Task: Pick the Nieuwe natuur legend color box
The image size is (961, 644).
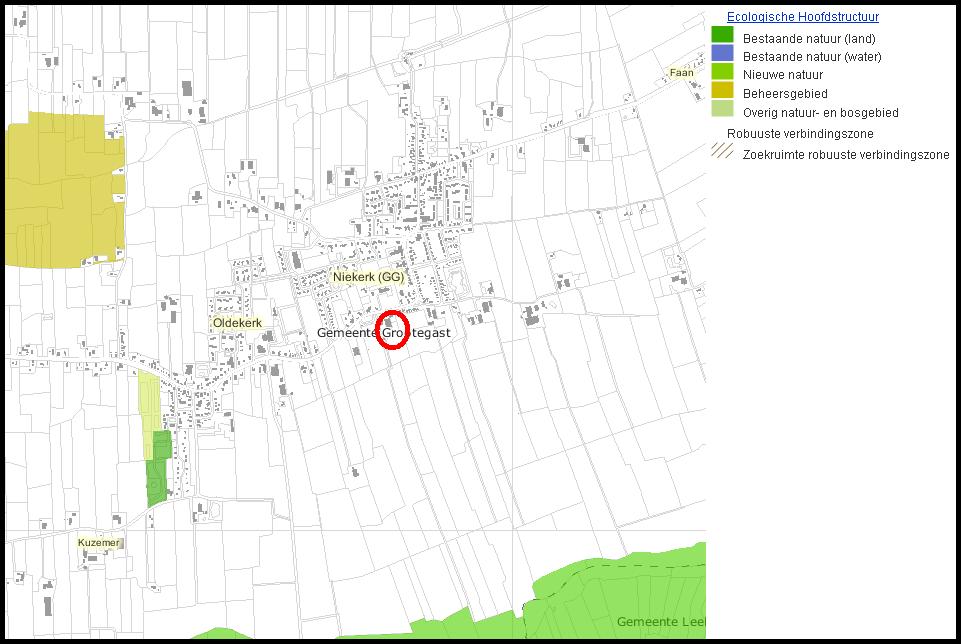Action: click(x=722, y=73)
